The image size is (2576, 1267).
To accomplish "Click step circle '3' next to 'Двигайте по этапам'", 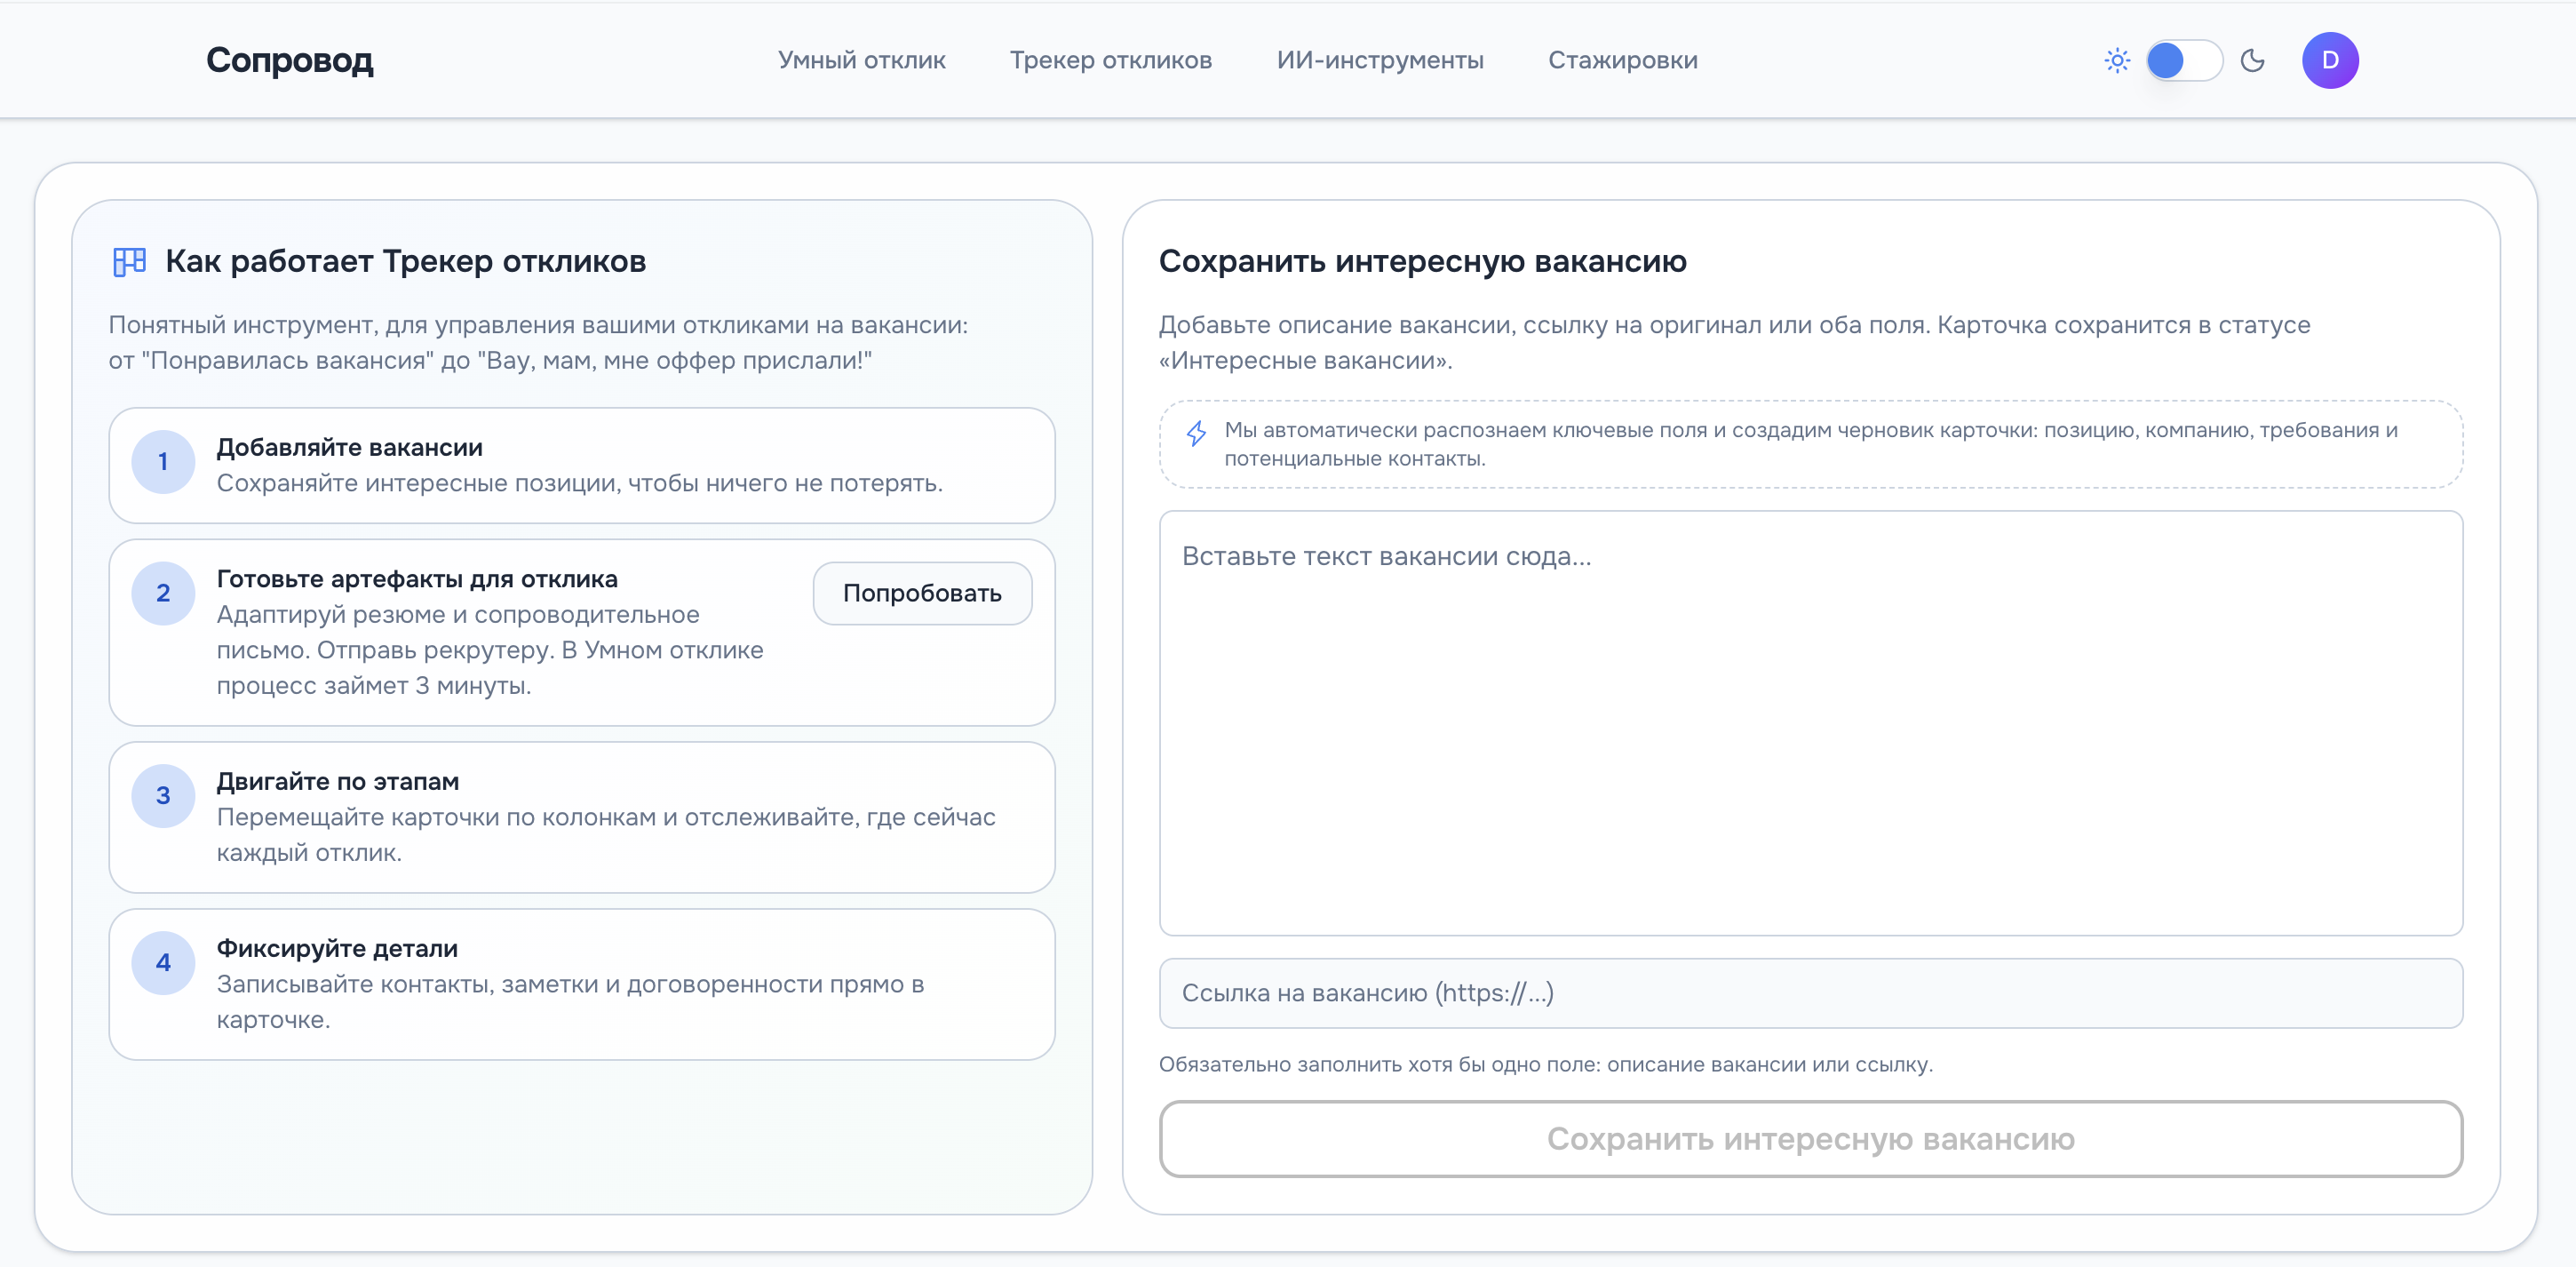I will click(163, 796).
